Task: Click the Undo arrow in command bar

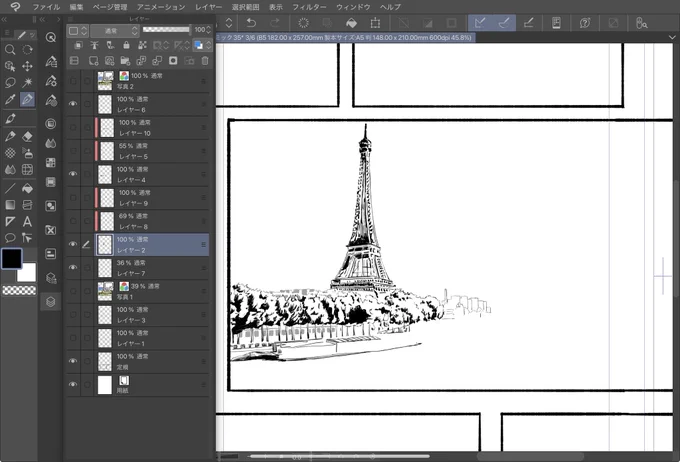Action: click(x=251, y=23)
